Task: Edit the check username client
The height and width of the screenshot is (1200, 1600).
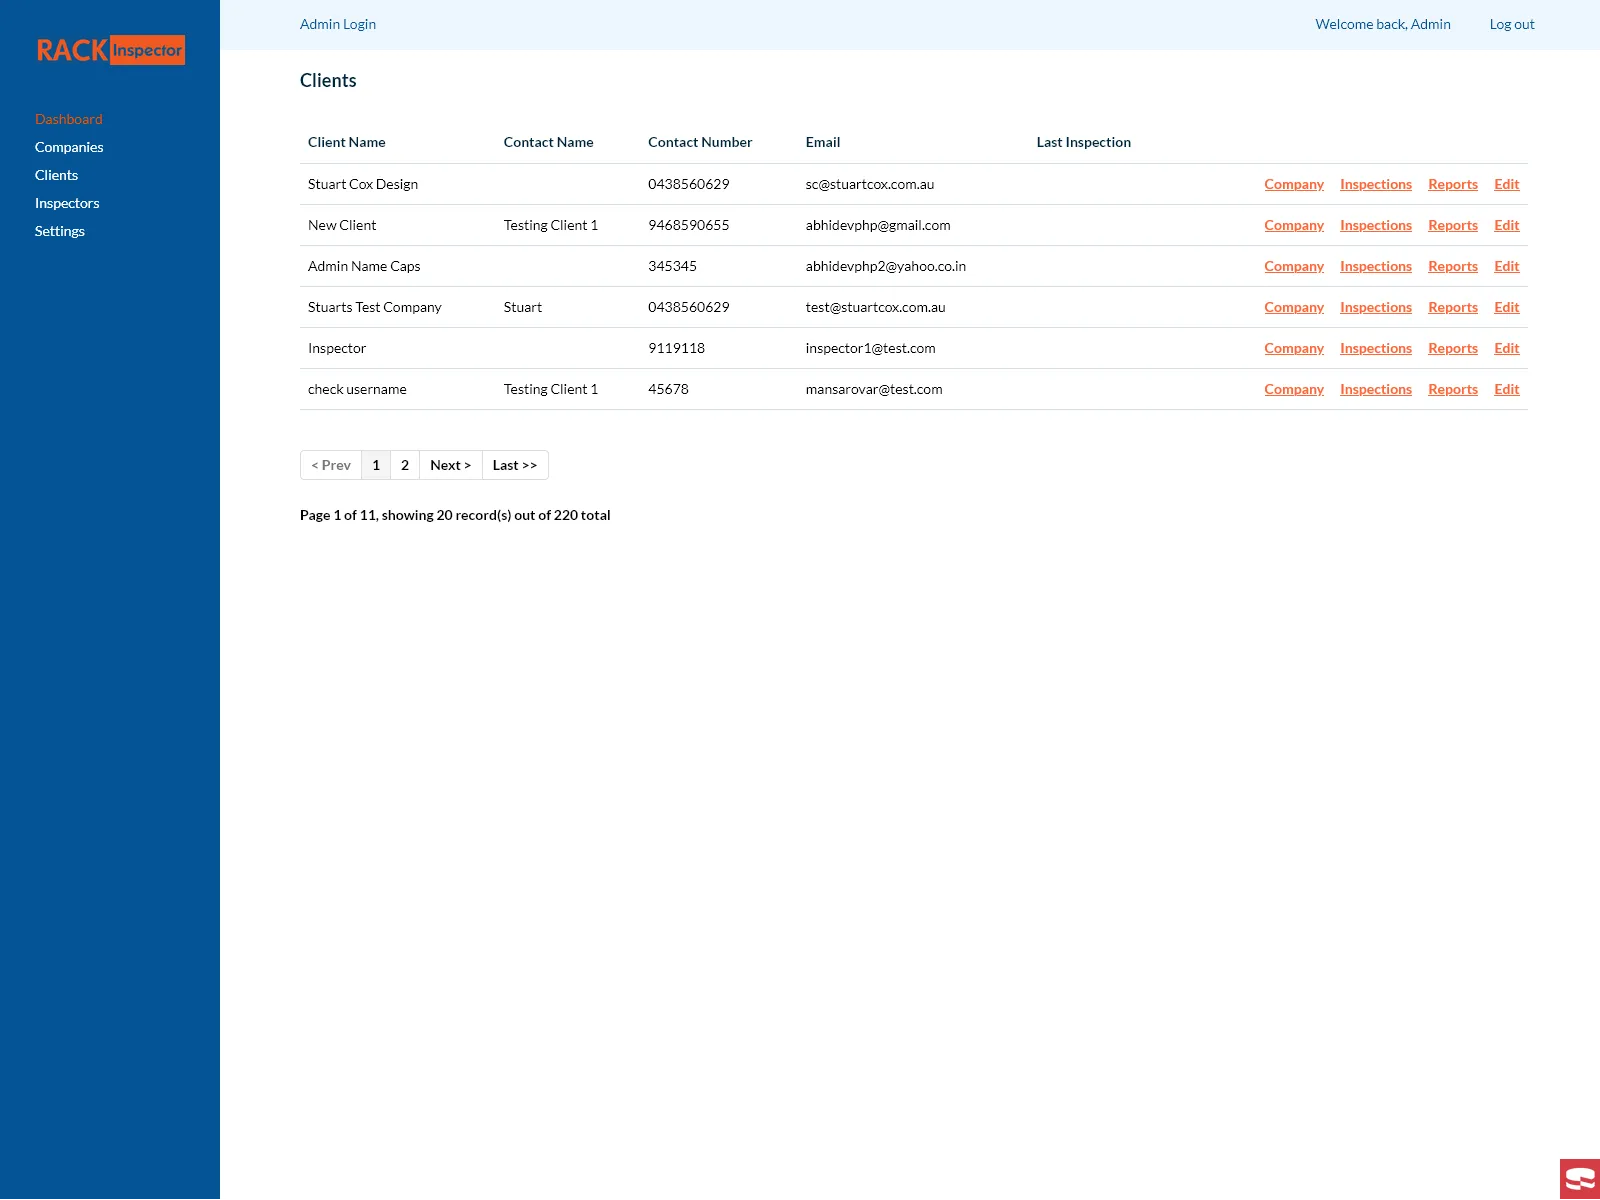Action: [x=1506, y=389]
